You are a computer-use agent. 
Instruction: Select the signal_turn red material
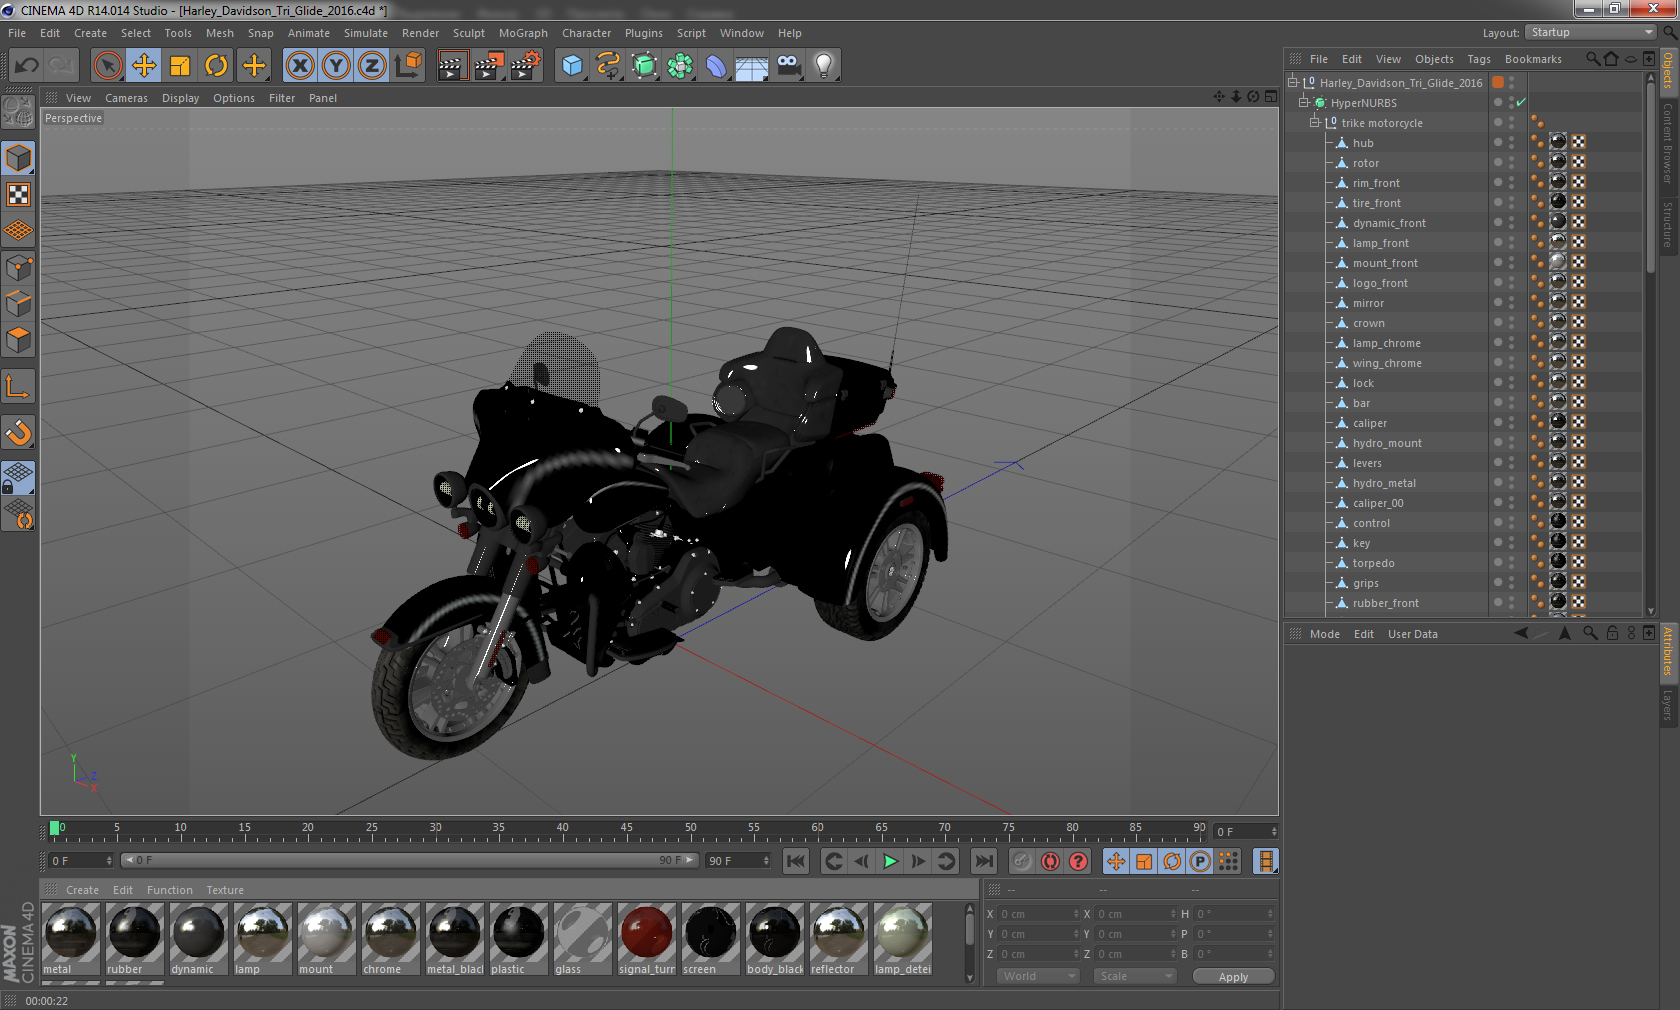[x=647, y=939]
